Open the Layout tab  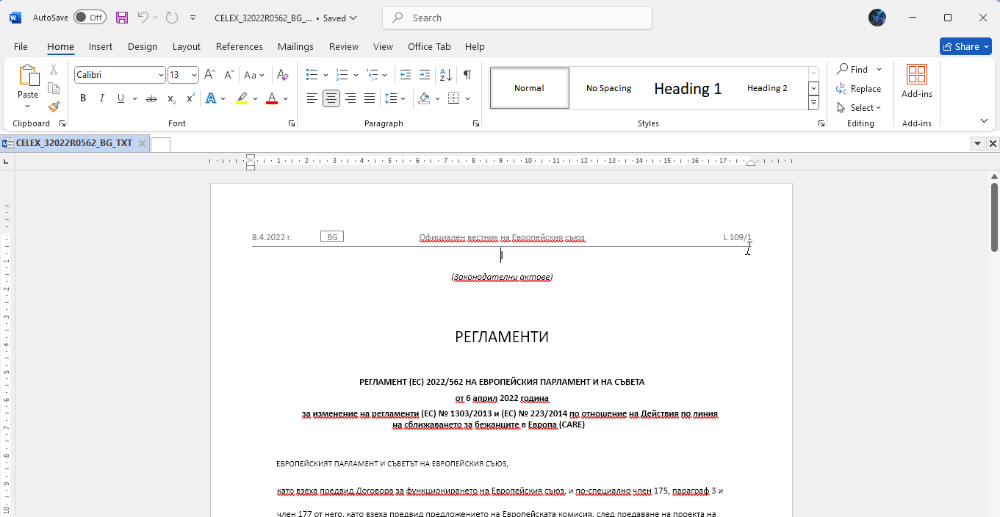point(186,47)
